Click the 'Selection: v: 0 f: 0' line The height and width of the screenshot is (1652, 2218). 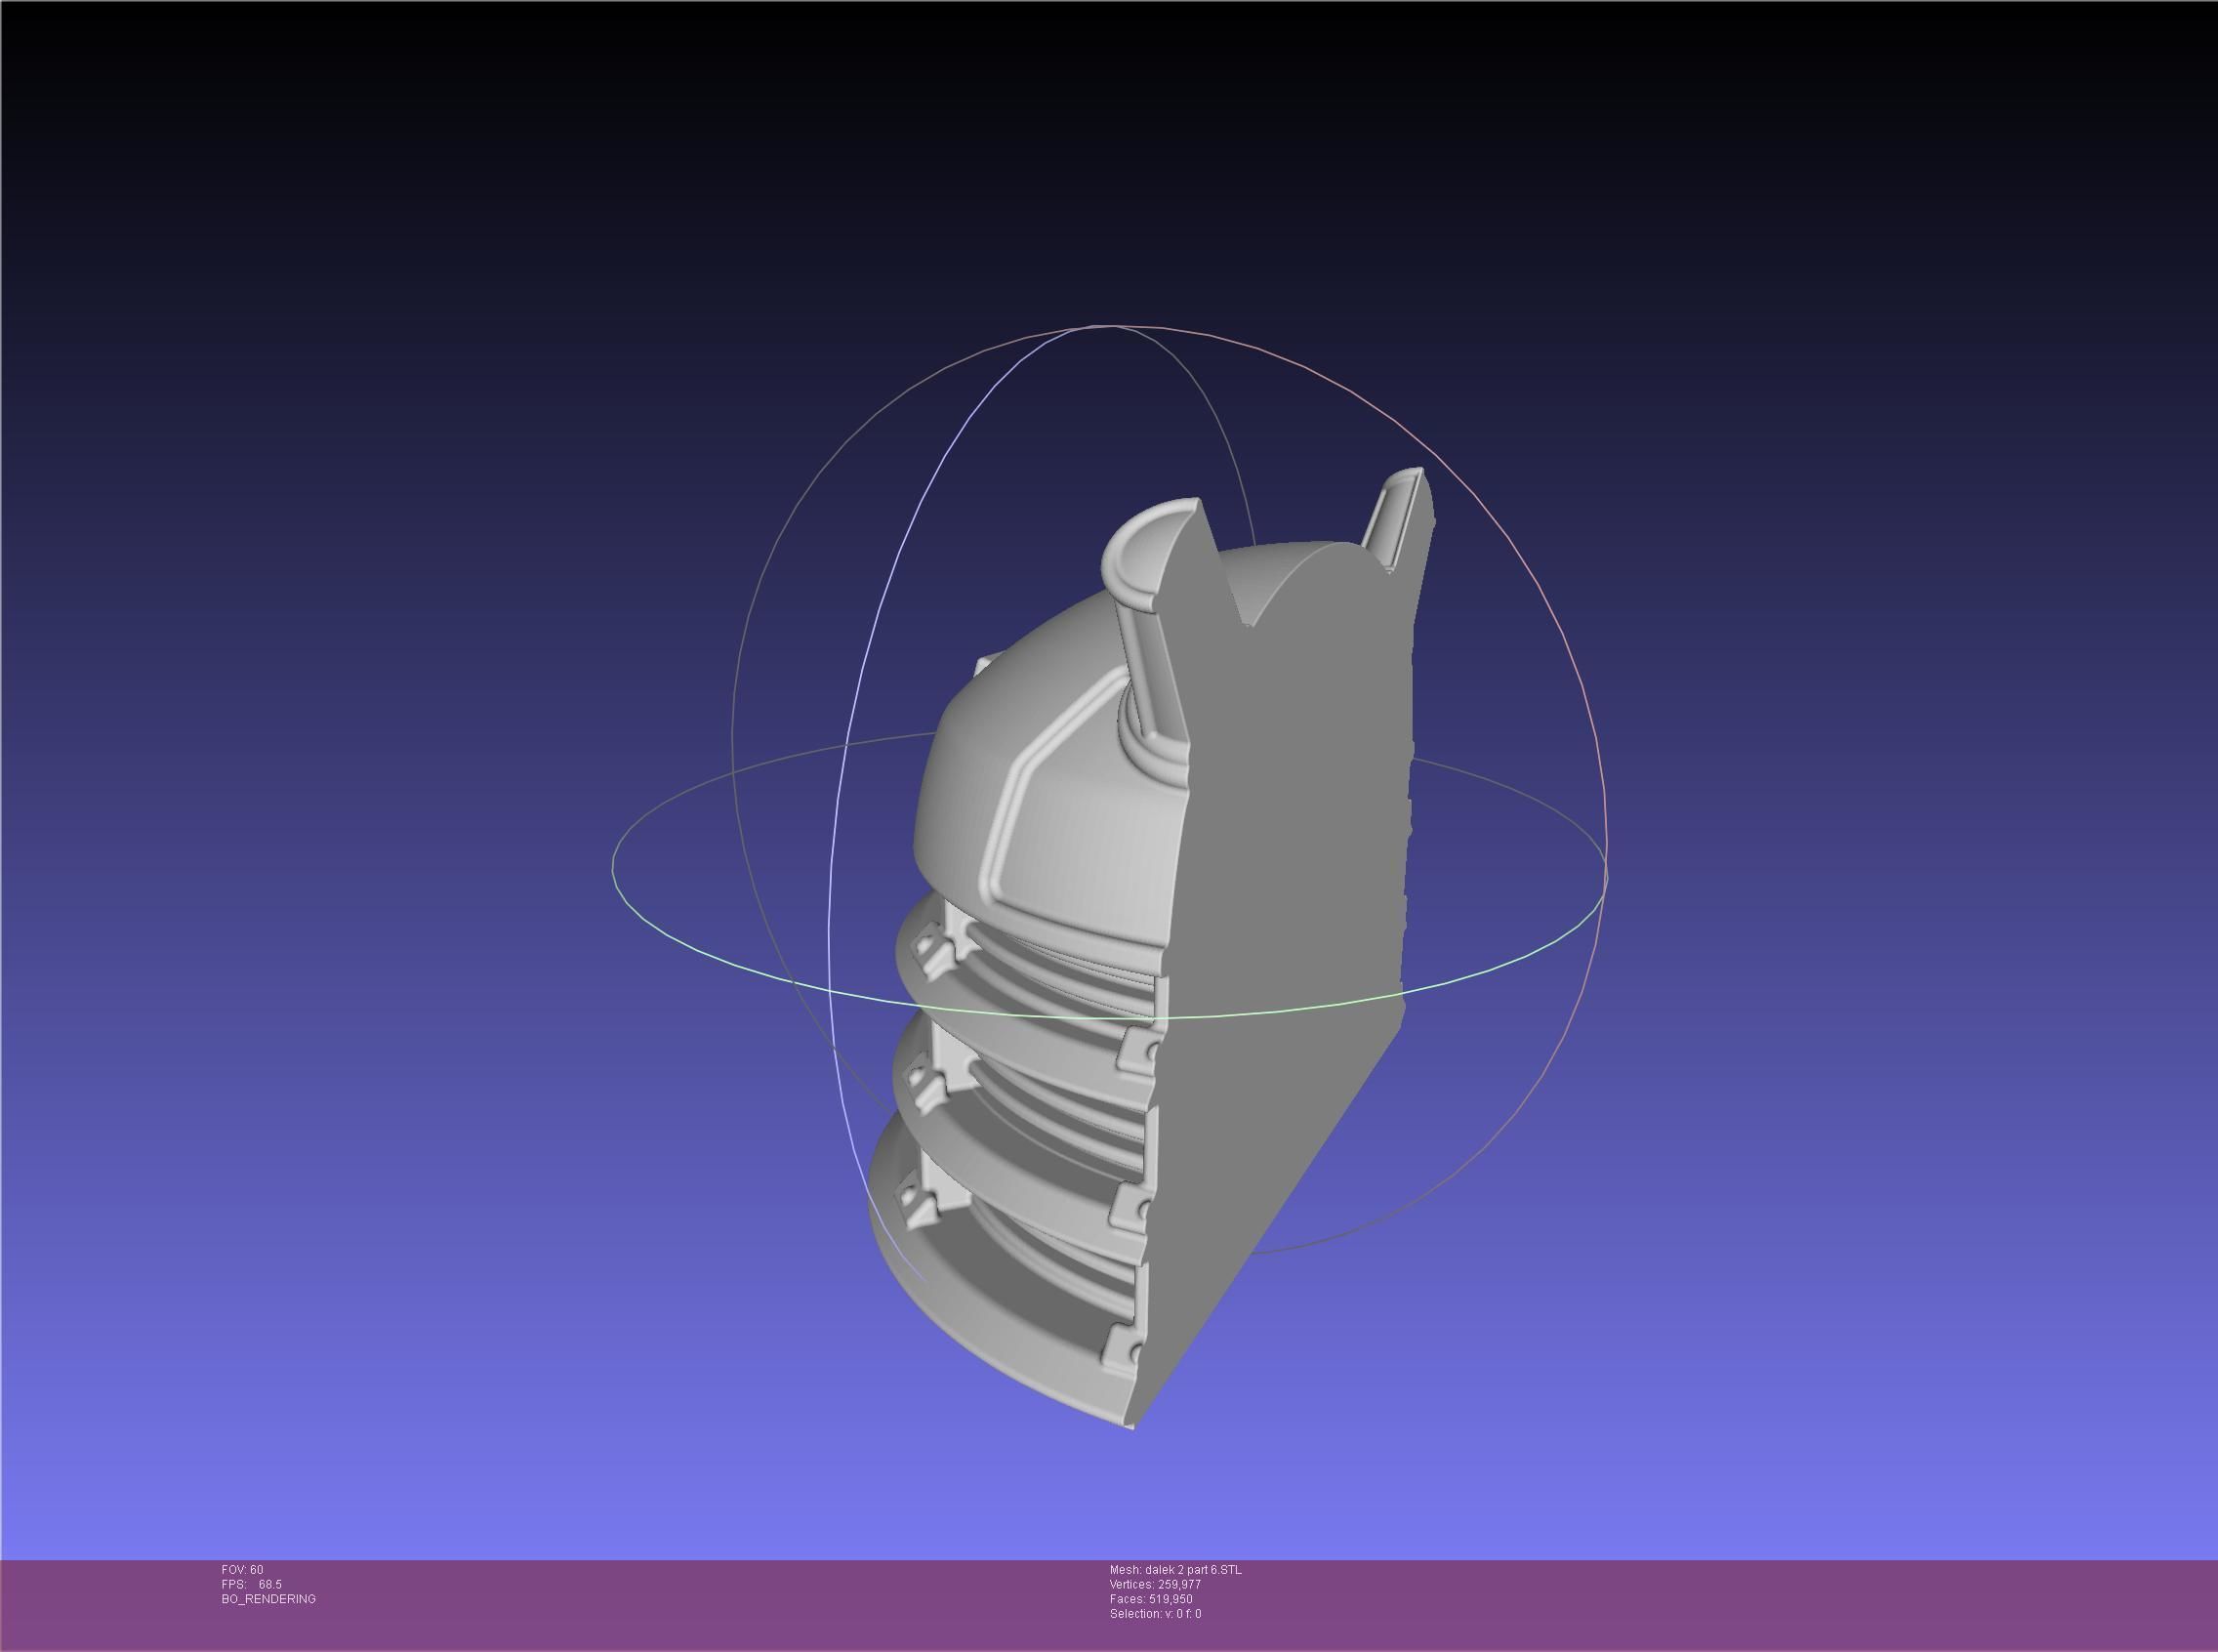tap(1155, 1614)
